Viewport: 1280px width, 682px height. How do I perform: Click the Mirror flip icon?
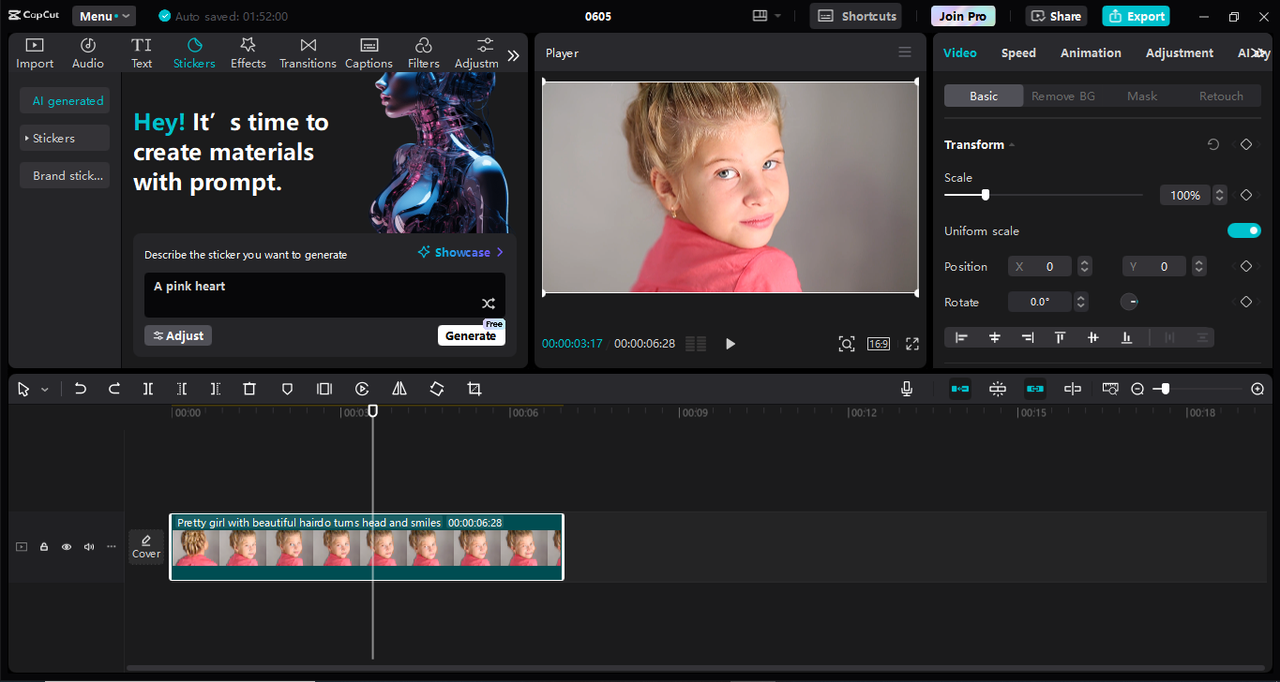(x=399, y=389)
